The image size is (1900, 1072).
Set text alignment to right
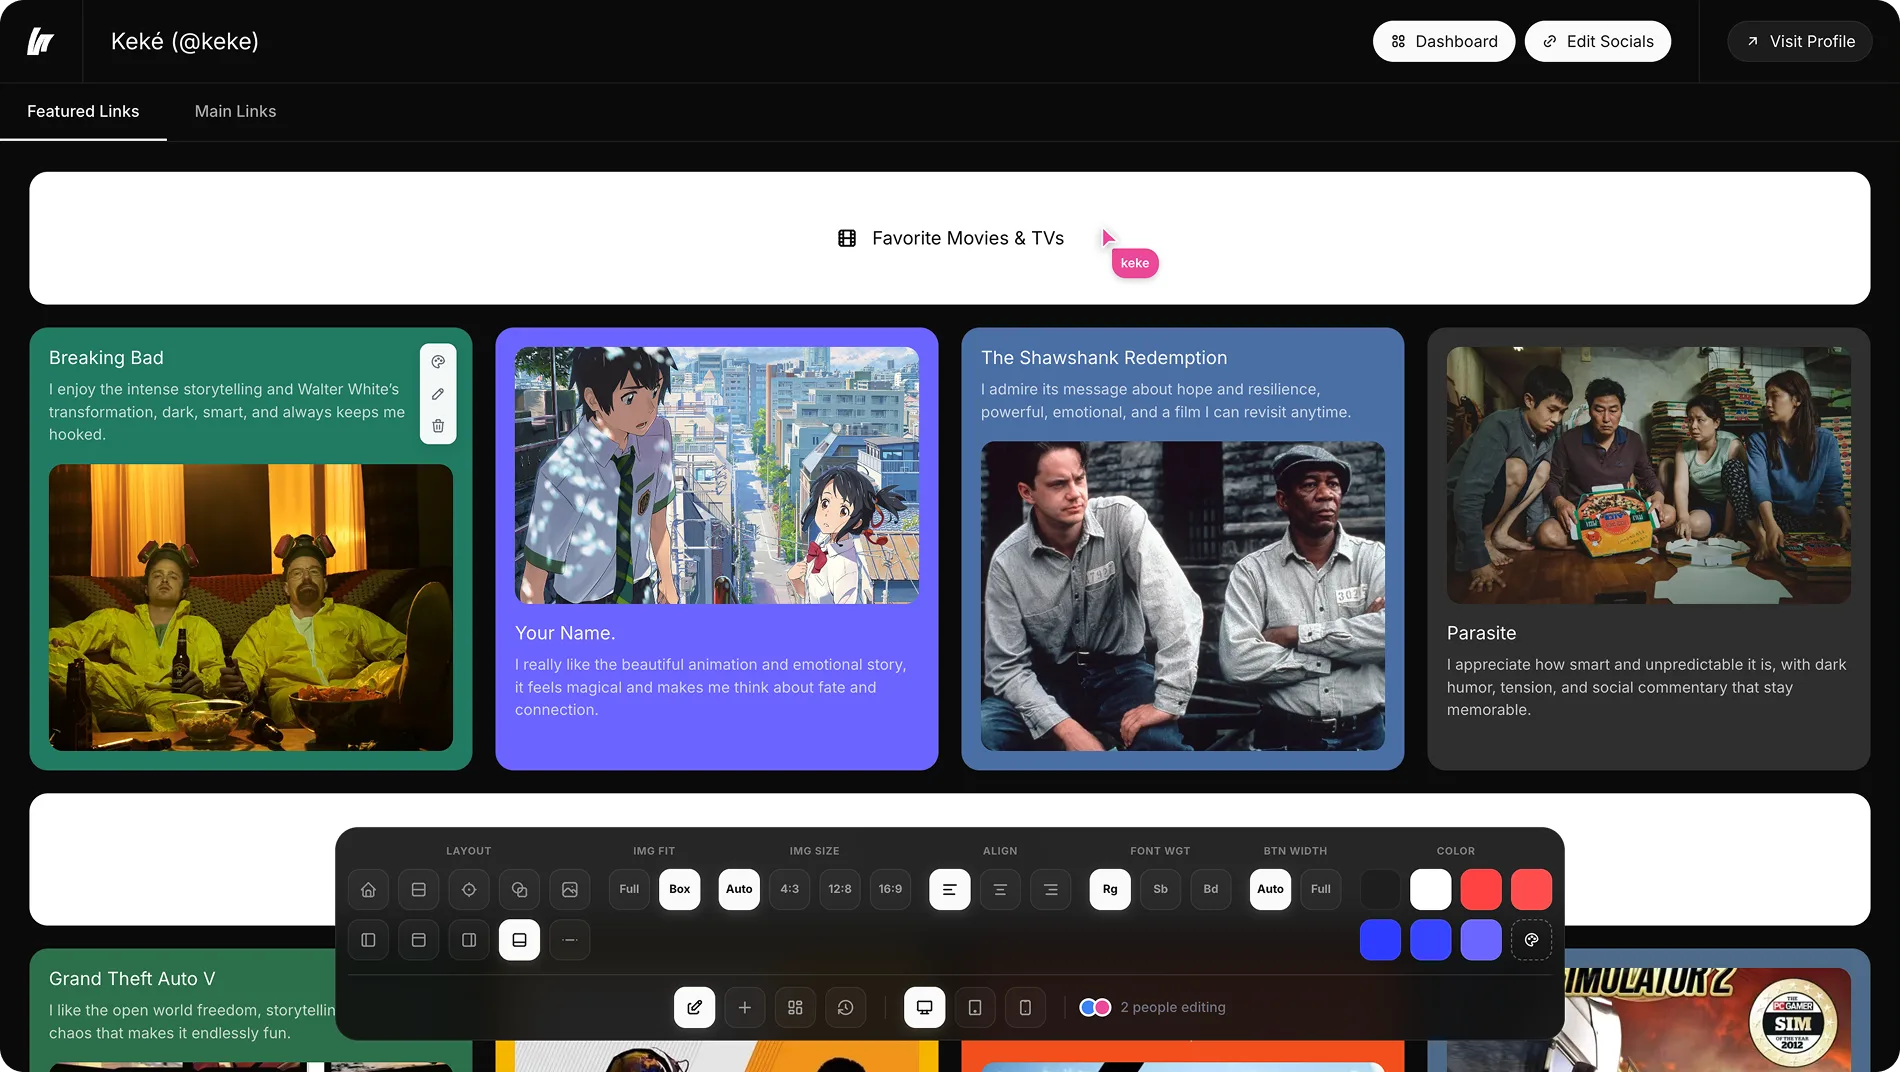[1050, 889]
